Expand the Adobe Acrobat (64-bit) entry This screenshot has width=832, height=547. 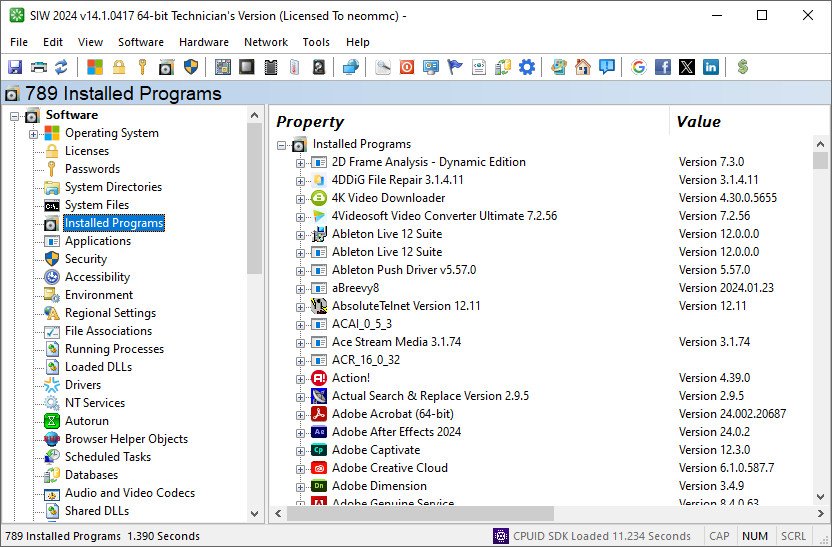(300, 414)
